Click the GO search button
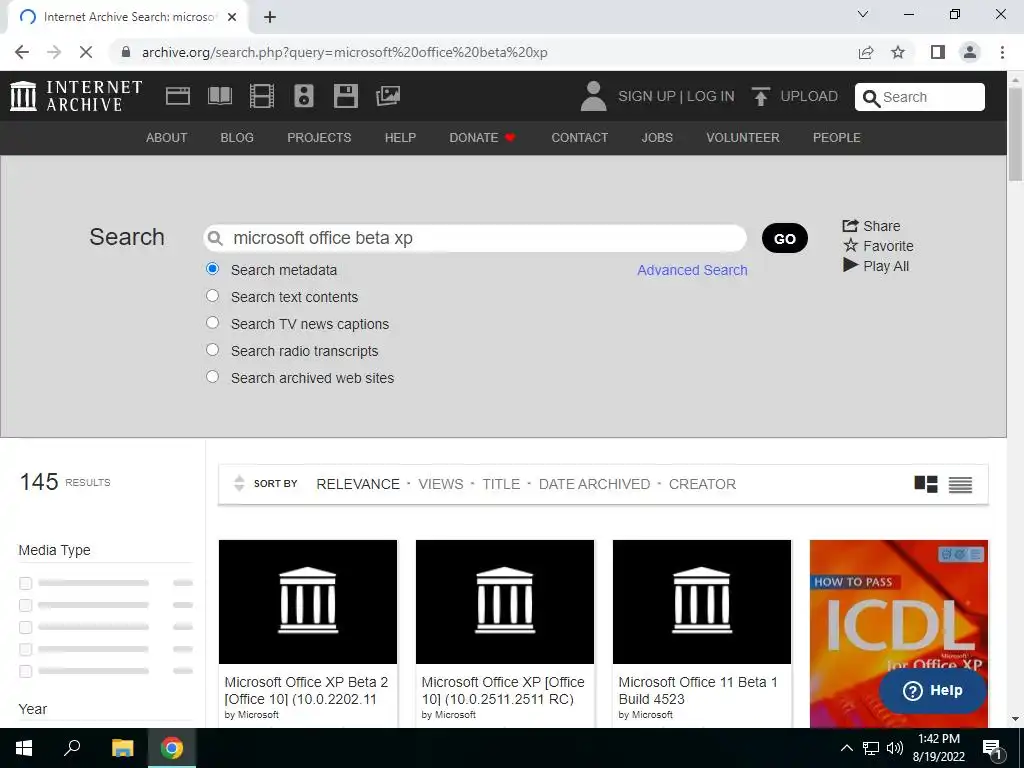1024x768 pixels. point(785,238)
